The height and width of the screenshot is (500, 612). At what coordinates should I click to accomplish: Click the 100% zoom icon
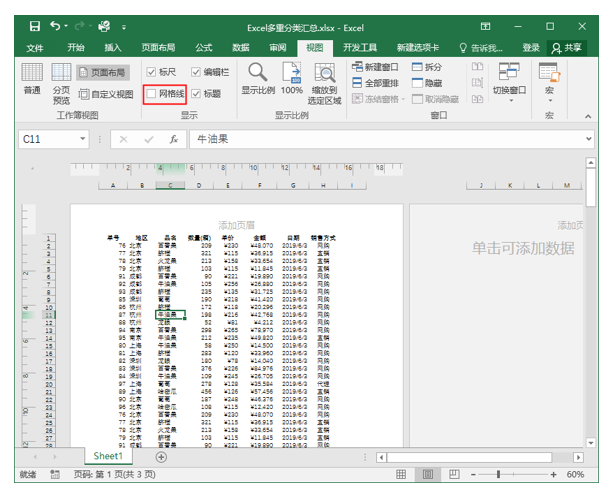[292, 73]
